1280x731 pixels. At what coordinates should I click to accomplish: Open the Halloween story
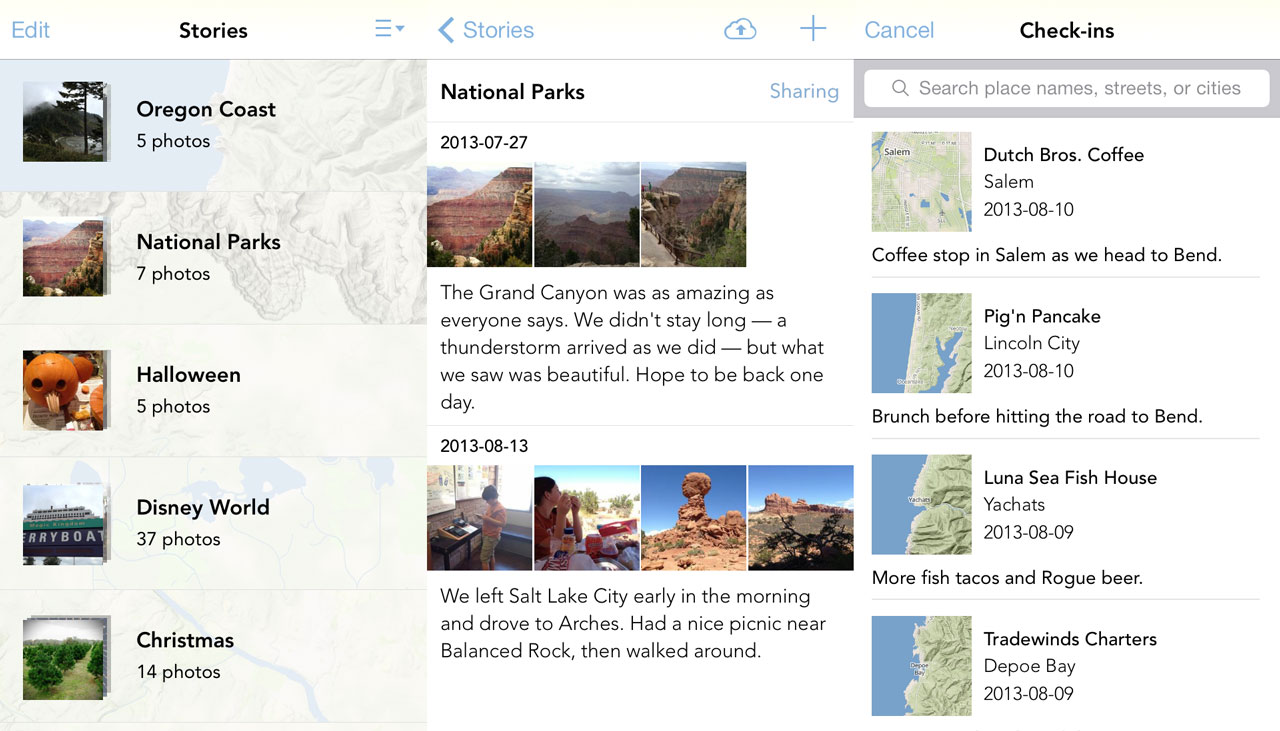pos(213,390)
